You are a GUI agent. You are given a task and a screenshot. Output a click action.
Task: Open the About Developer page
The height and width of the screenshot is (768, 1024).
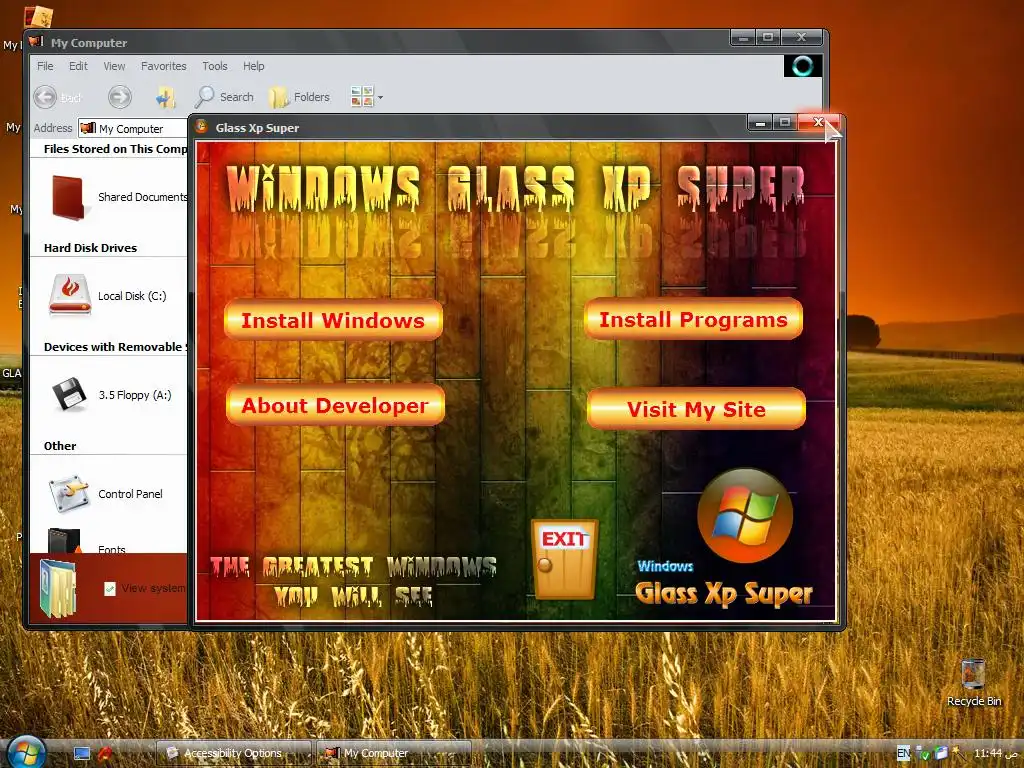click(335, 406)
